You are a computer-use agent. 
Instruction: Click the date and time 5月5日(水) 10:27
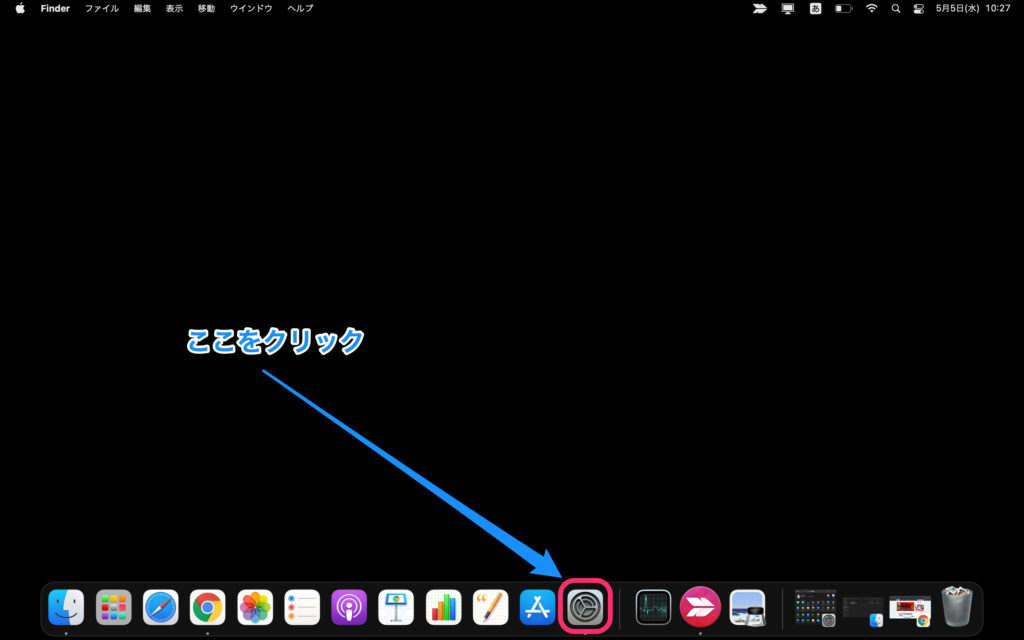[x=973, y=8]
